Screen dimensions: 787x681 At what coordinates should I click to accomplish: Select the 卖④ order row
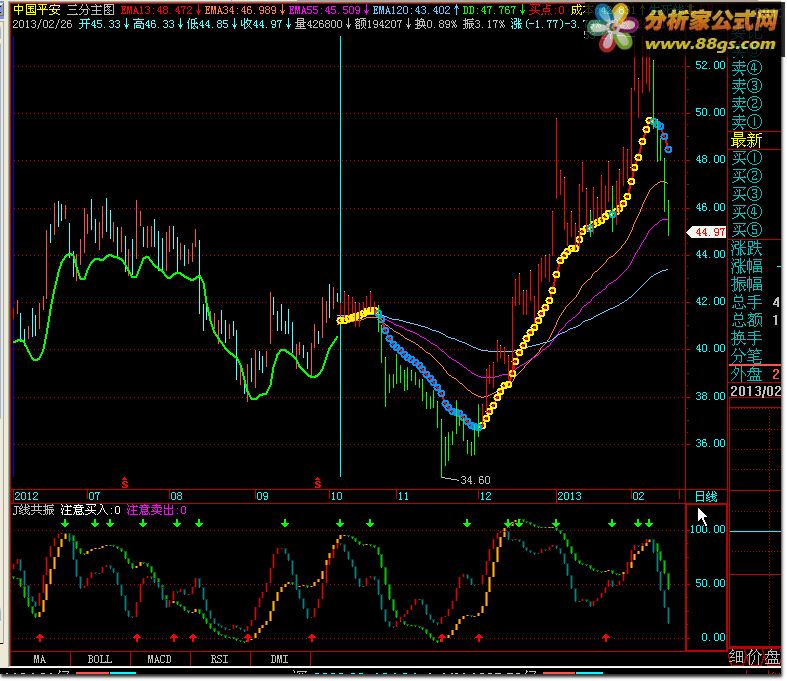(747, 68)
